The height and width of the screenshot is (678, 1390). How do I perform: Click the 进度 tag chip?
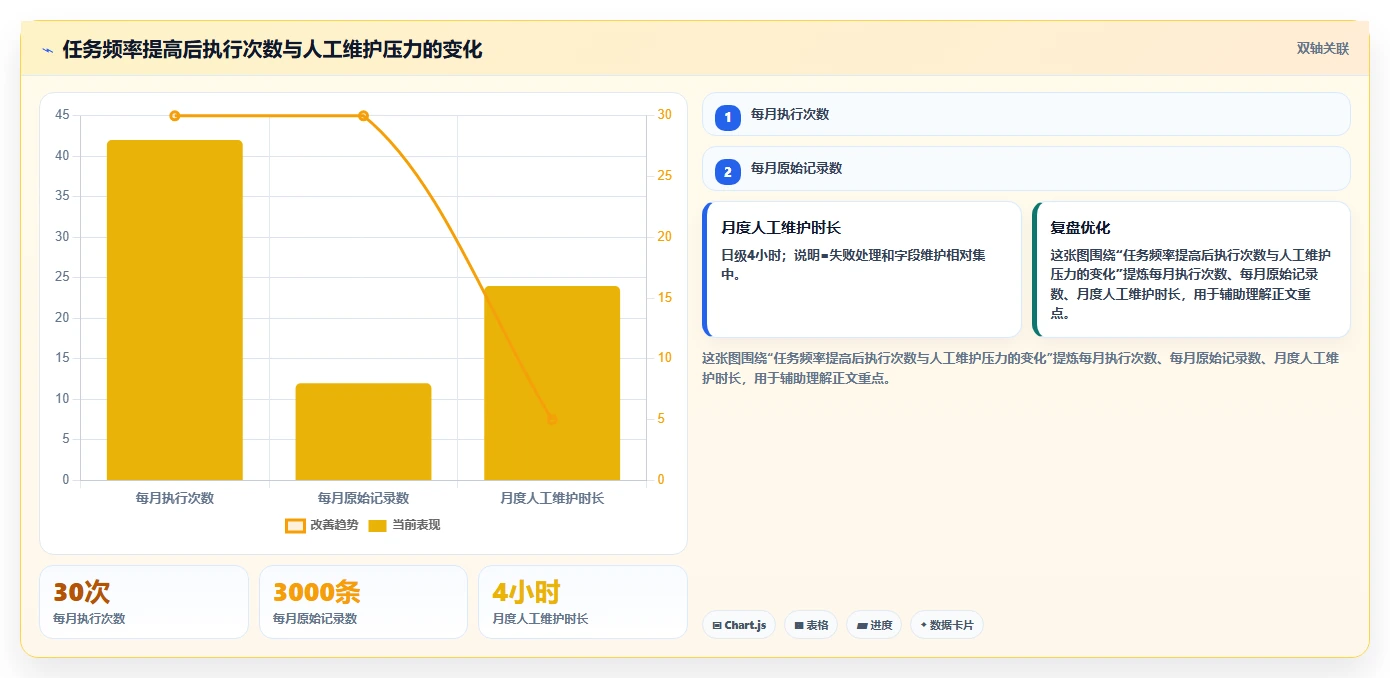pos(874,625)
